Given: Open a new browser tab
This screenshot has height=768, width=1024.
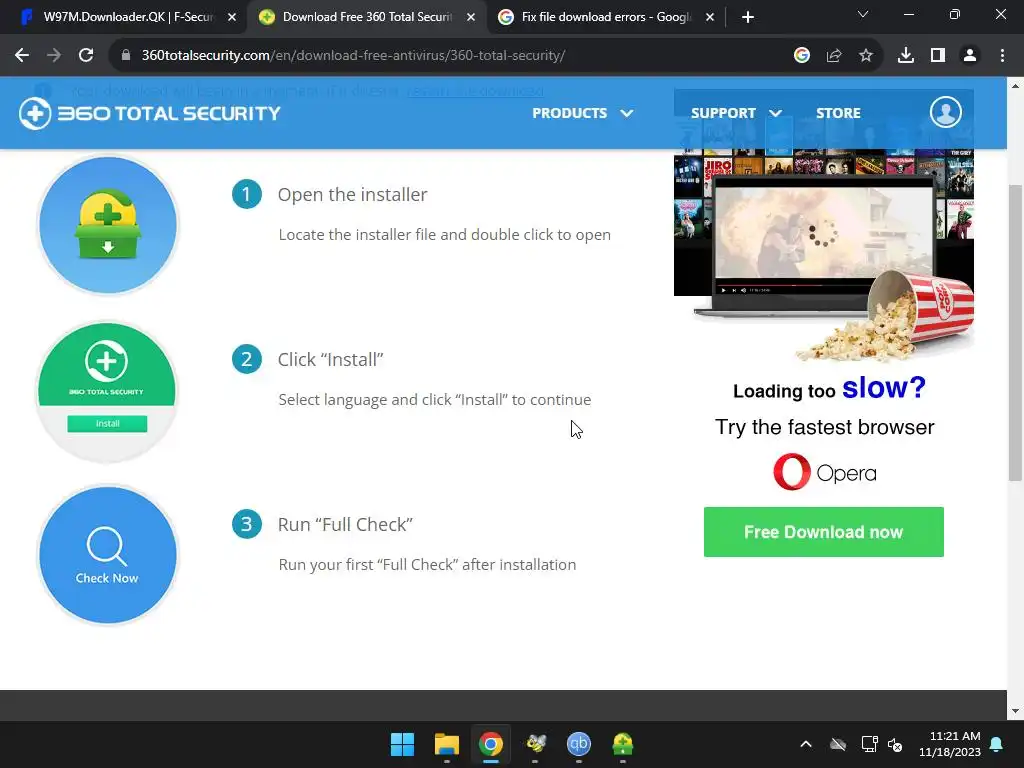Looking at the screenshot, I should [748, 17].
